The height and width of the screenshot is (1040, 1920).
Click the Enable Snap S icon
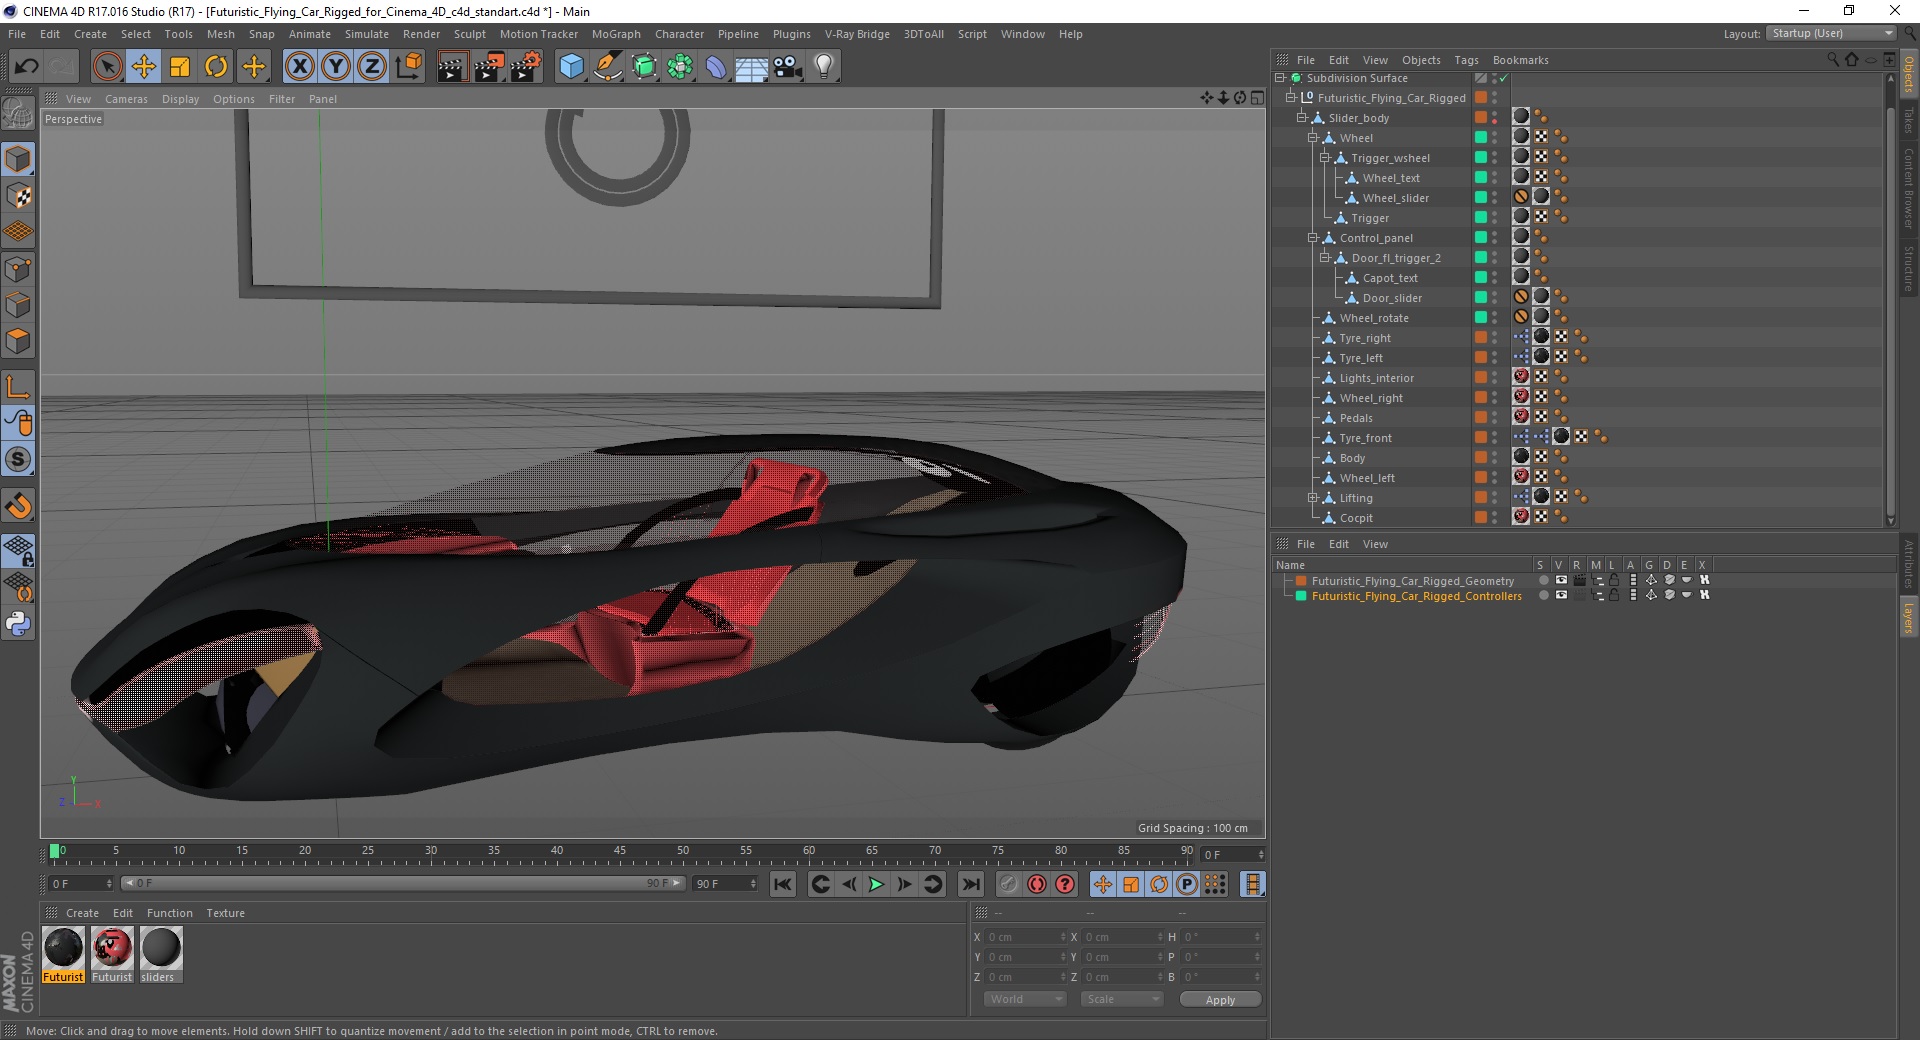(18, 460)
